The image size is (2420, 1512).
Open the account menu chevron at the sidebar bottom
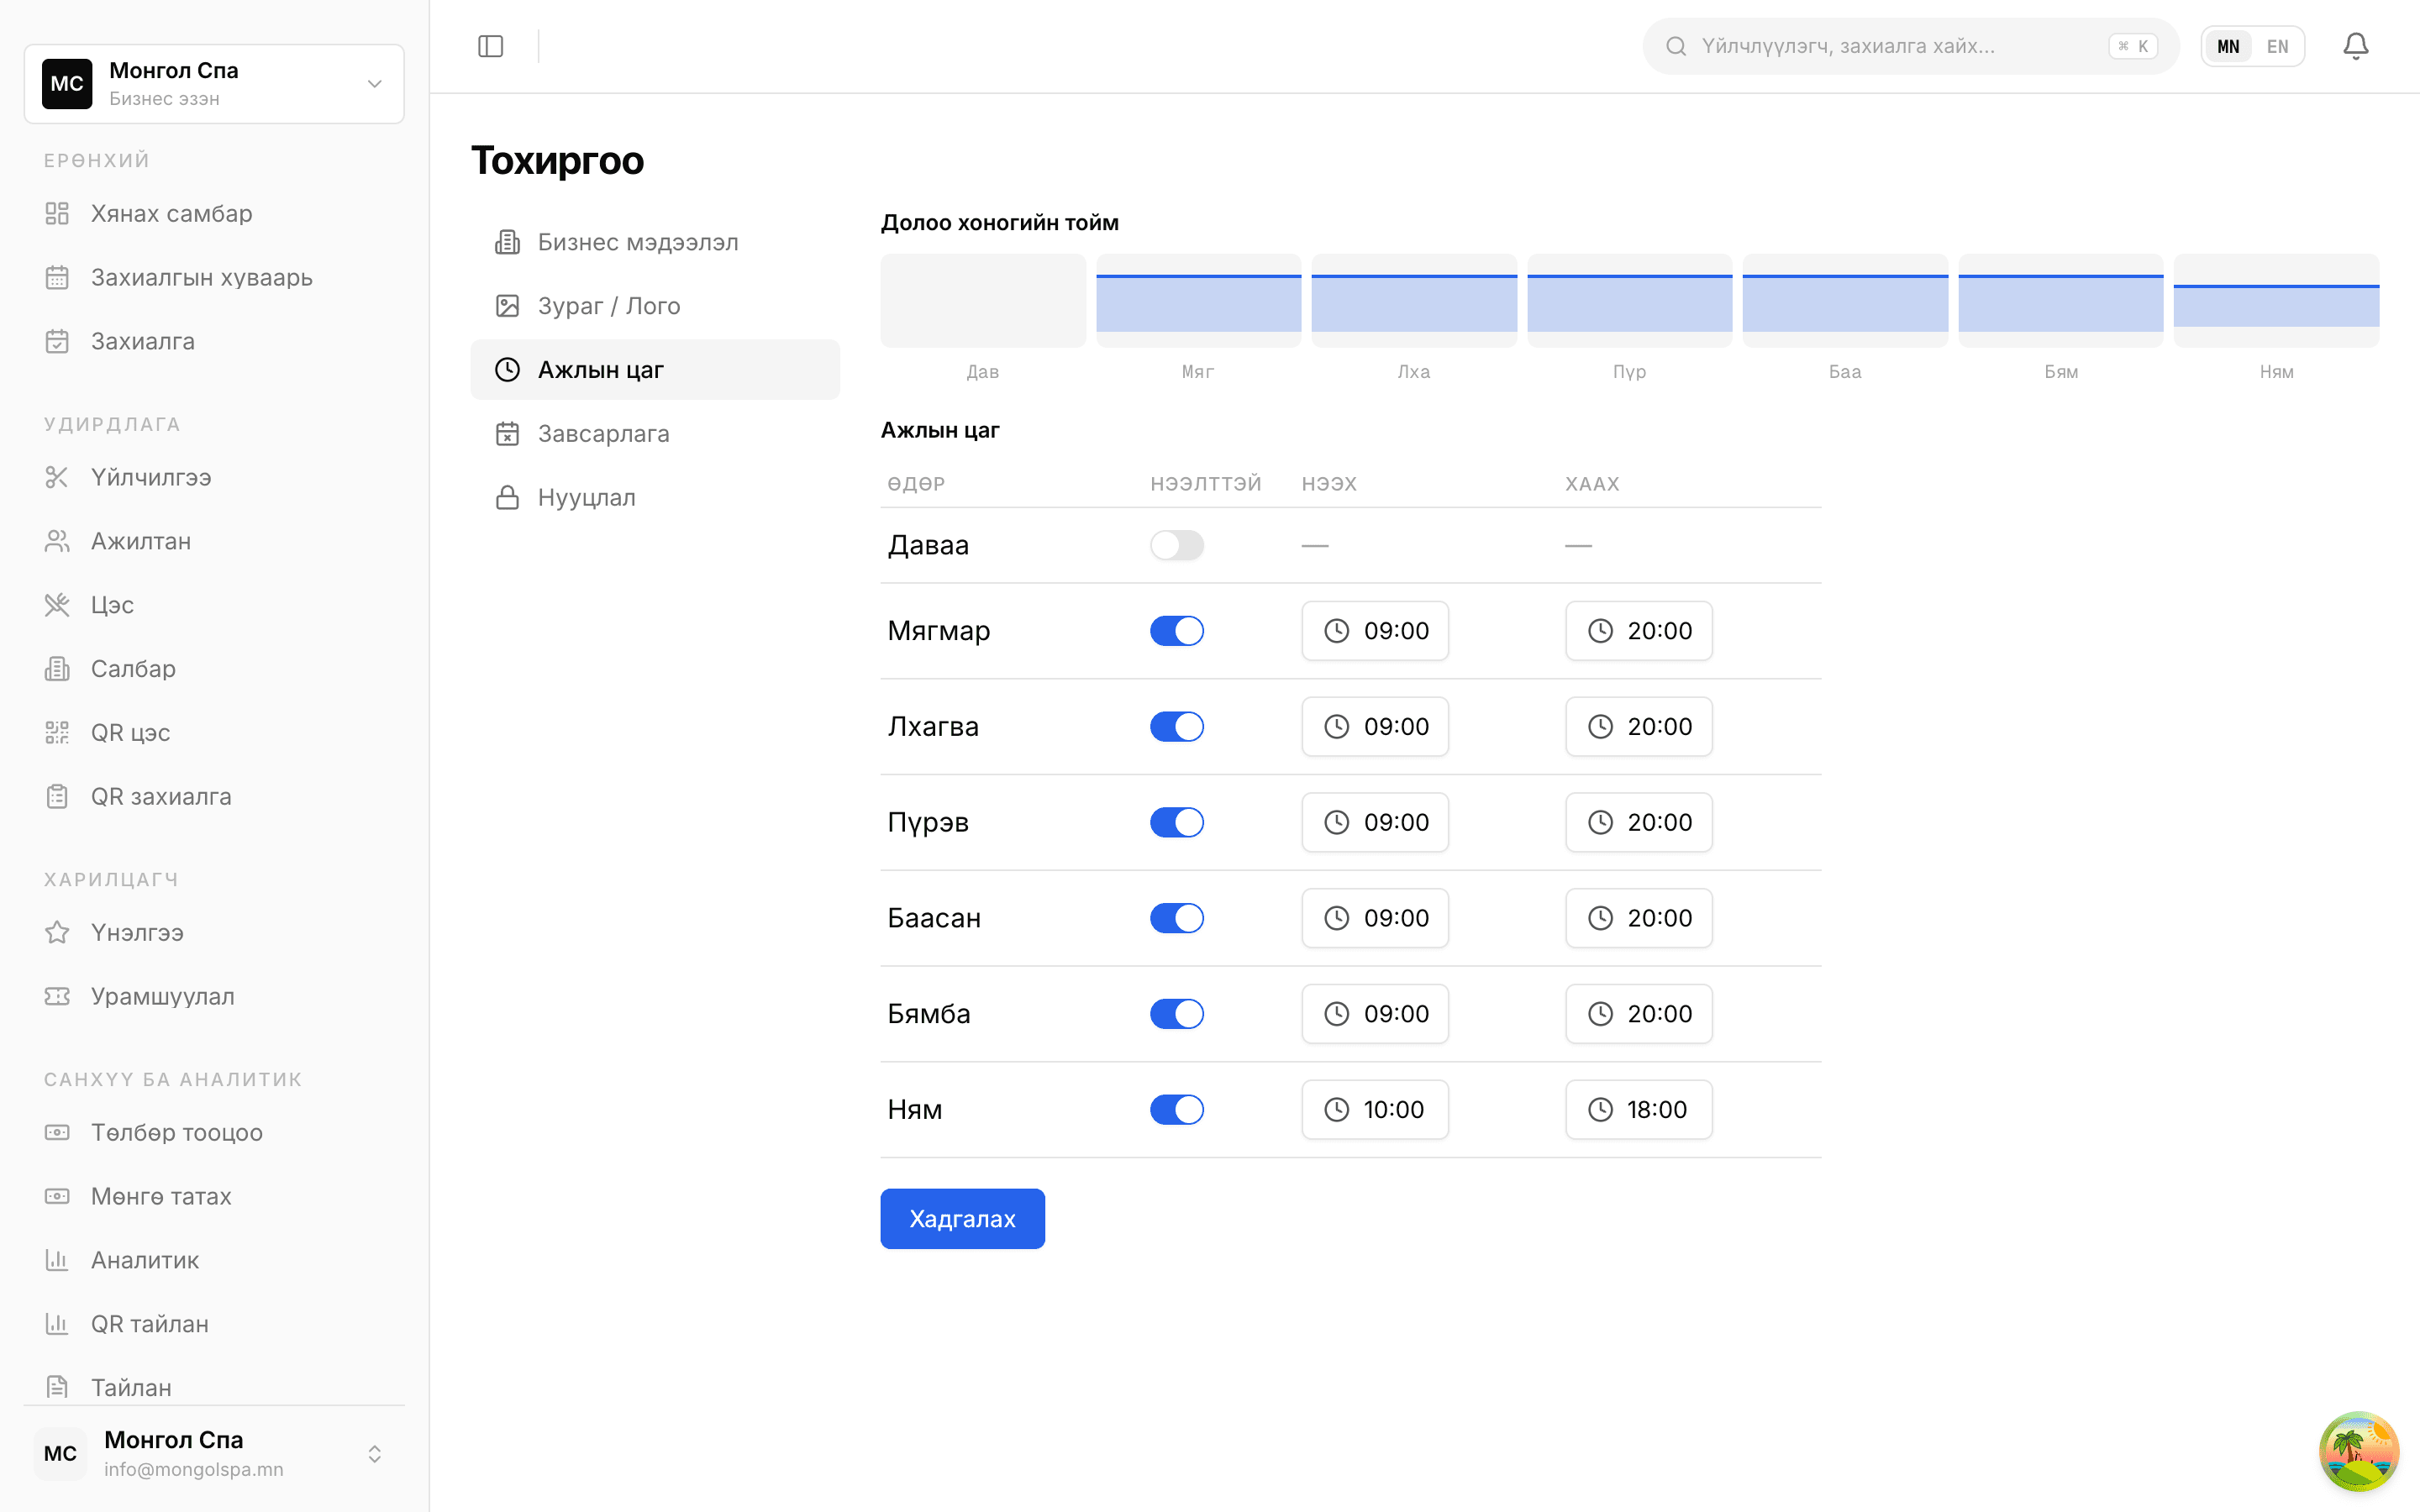(374, 1454)
